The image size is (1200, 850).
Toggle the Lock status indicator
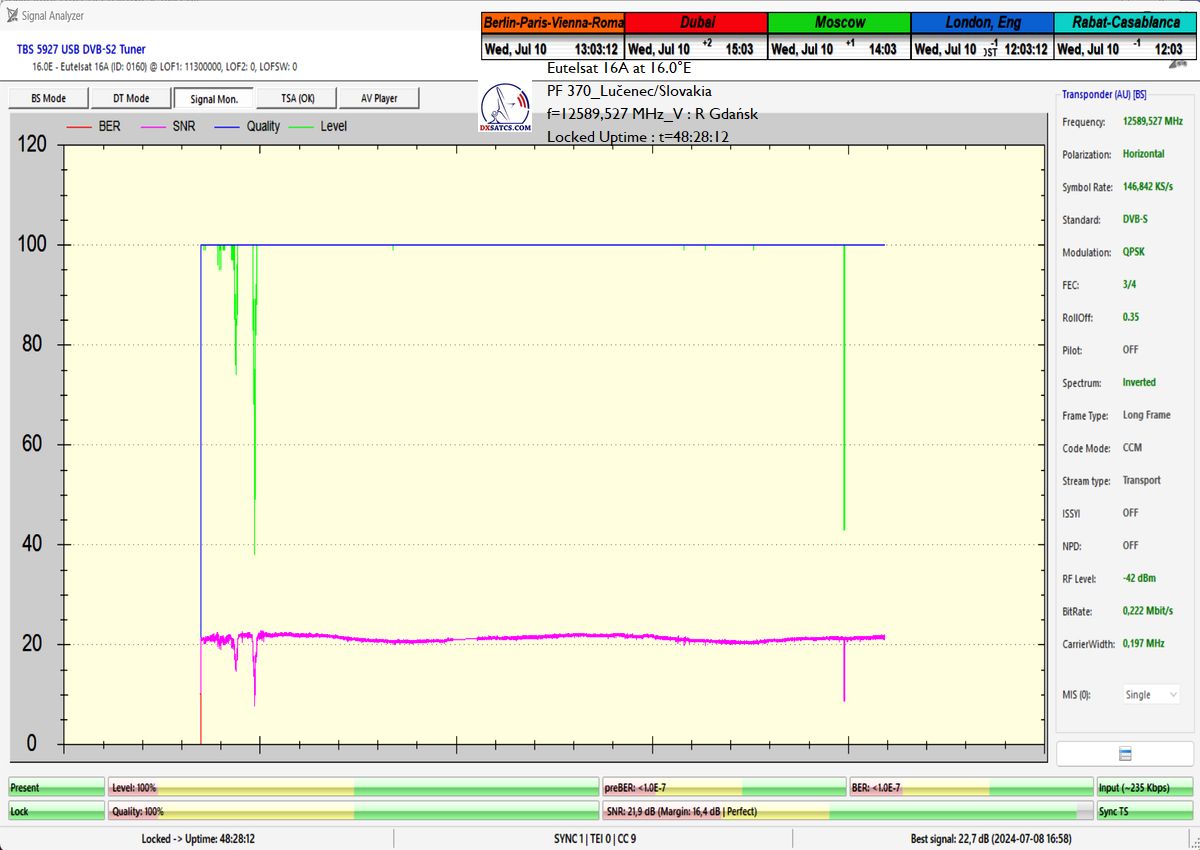[x=56, y=812]
